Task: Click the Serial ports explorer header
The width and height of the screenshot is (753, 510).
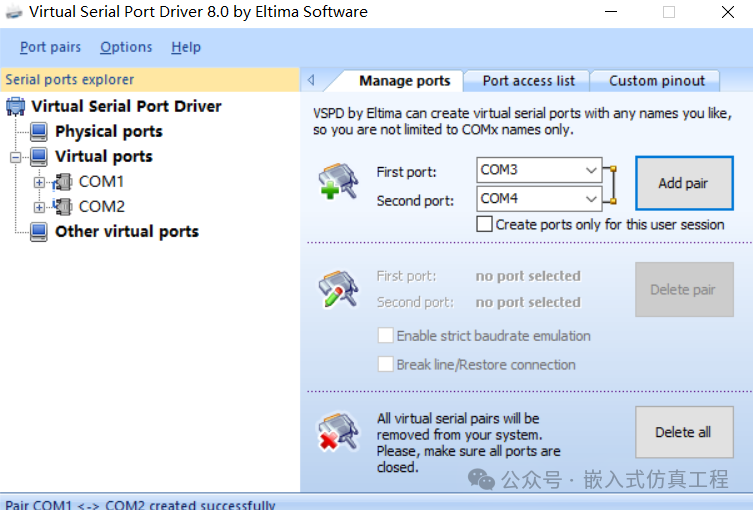Action: pyautogui.click(x=150, y=80)
